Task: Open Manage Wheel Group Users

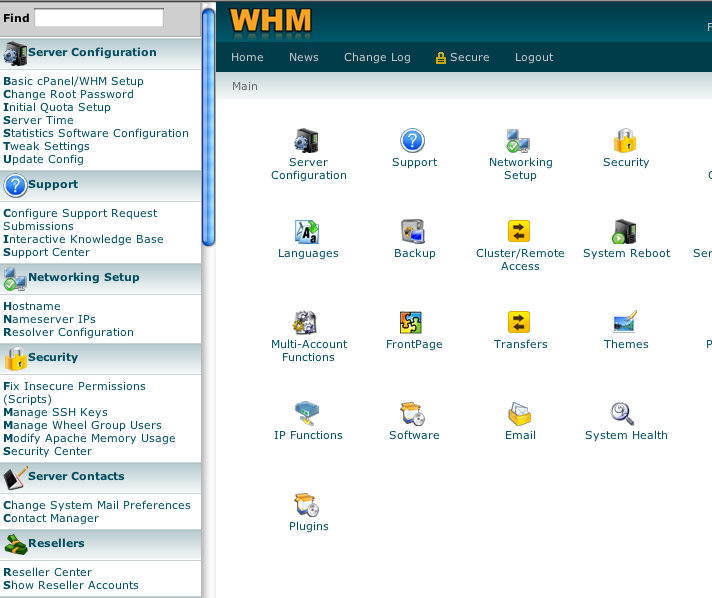Action: tap(83, 425)
